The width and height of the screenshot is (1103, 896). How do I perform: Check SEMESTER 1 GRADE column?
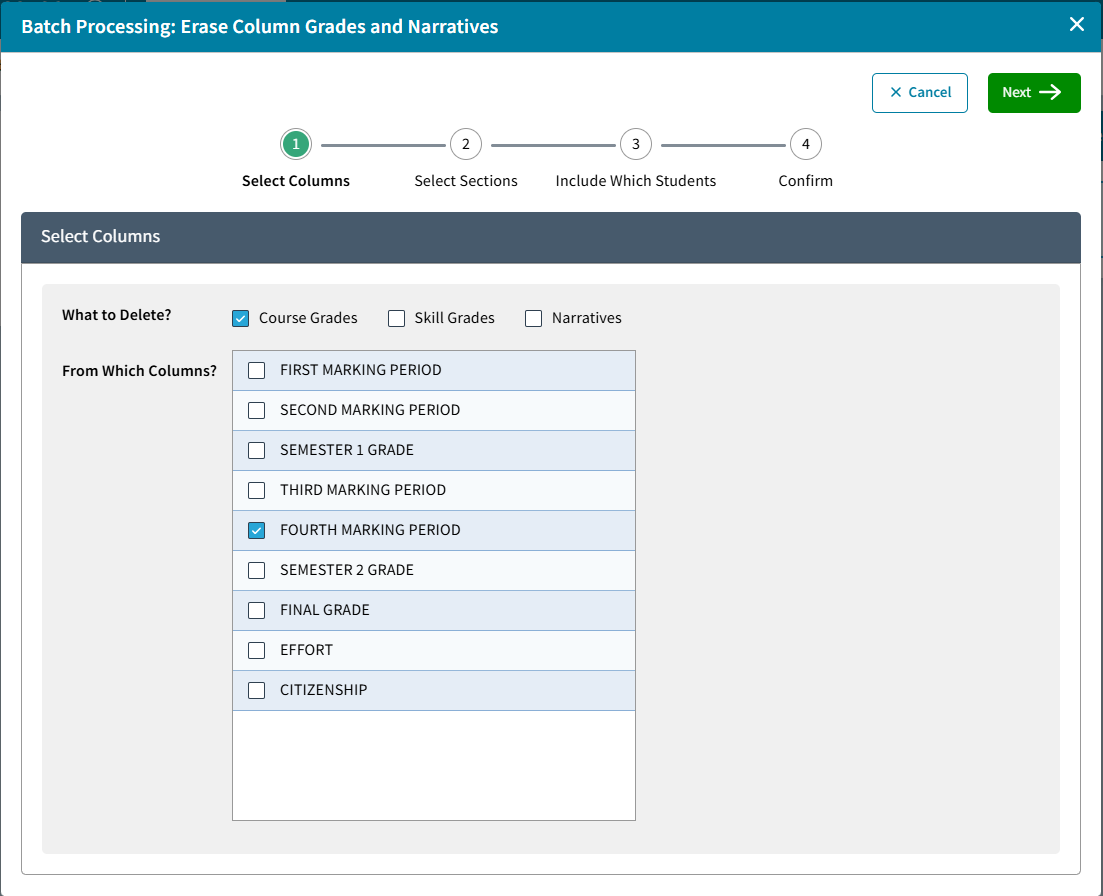257,451
